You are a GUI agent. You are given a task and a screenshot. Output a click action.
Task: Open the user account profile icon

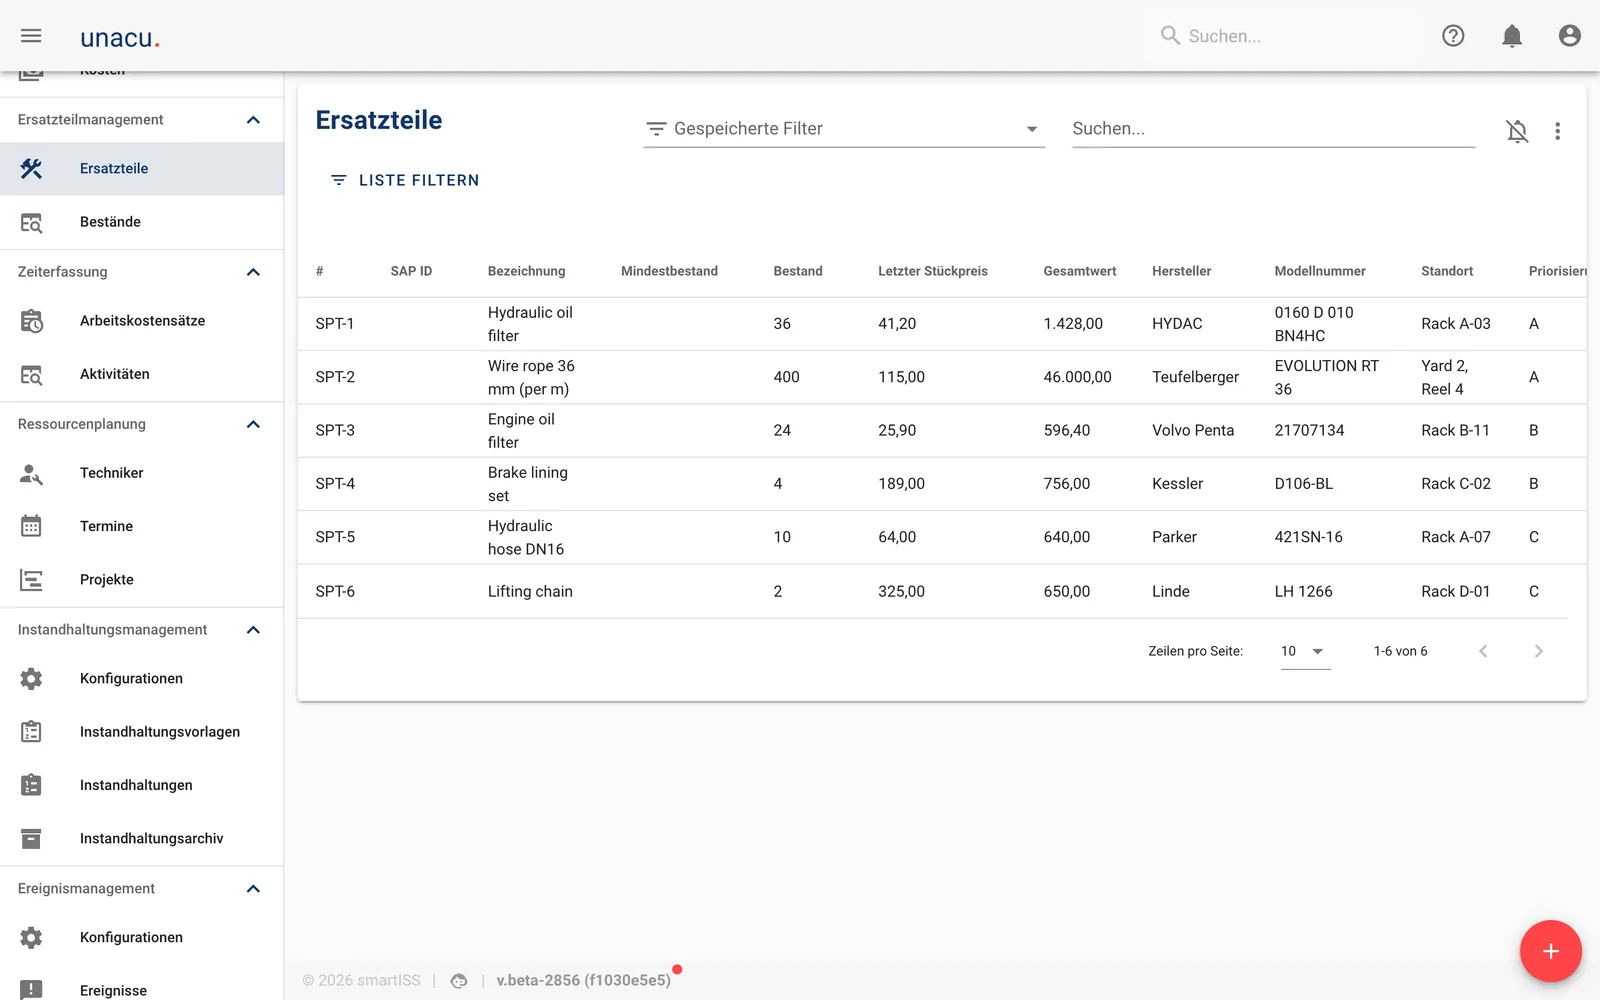point(1570,36)
